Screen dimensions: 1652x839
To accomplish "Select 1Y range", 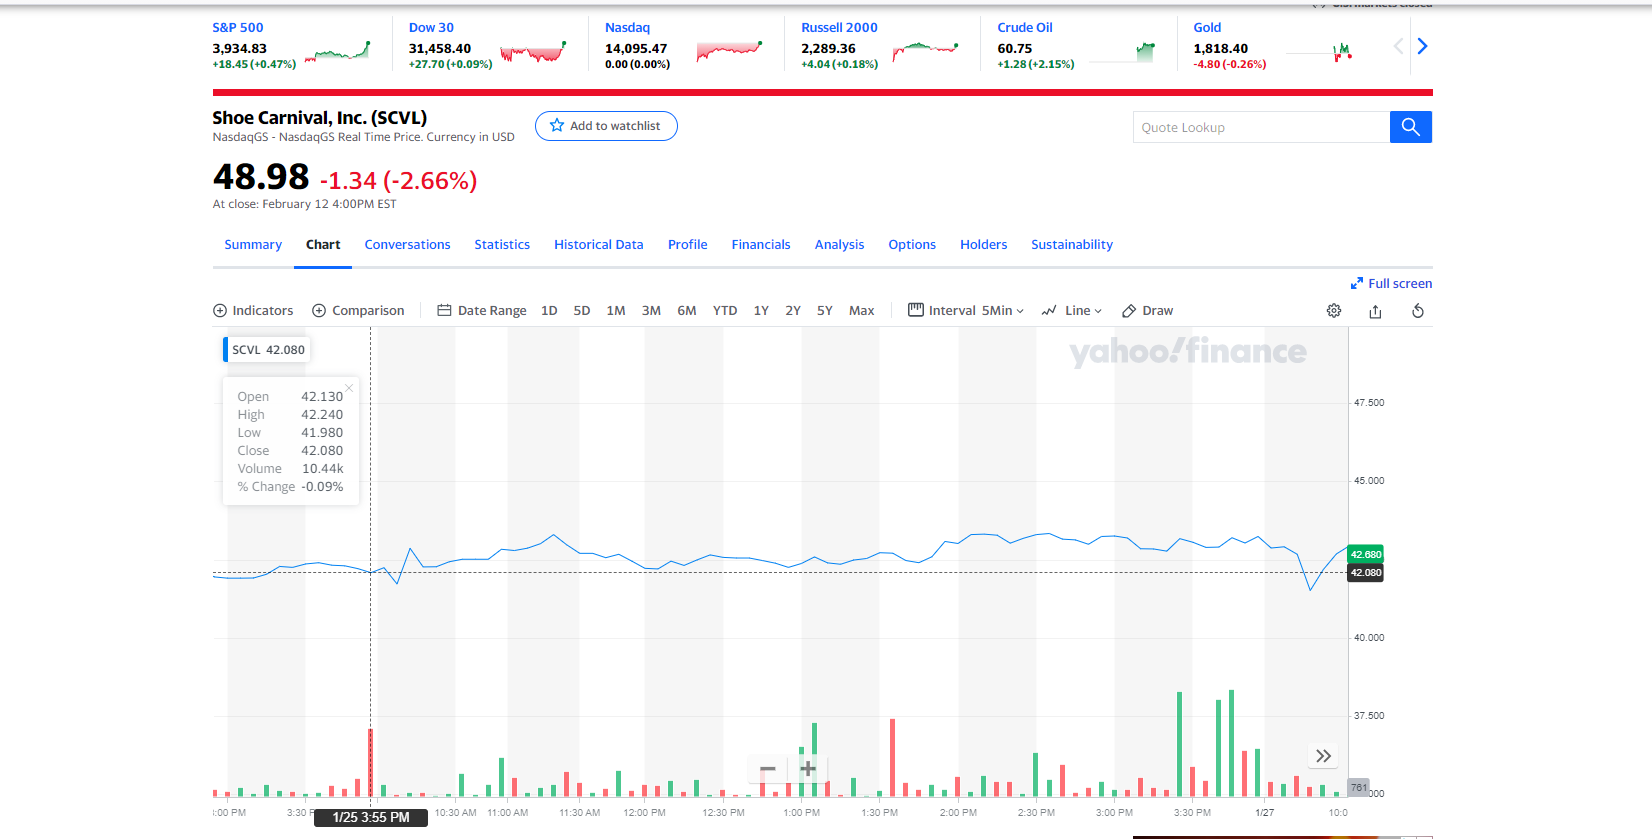I will pyautogui.click(x=761, y=311).
